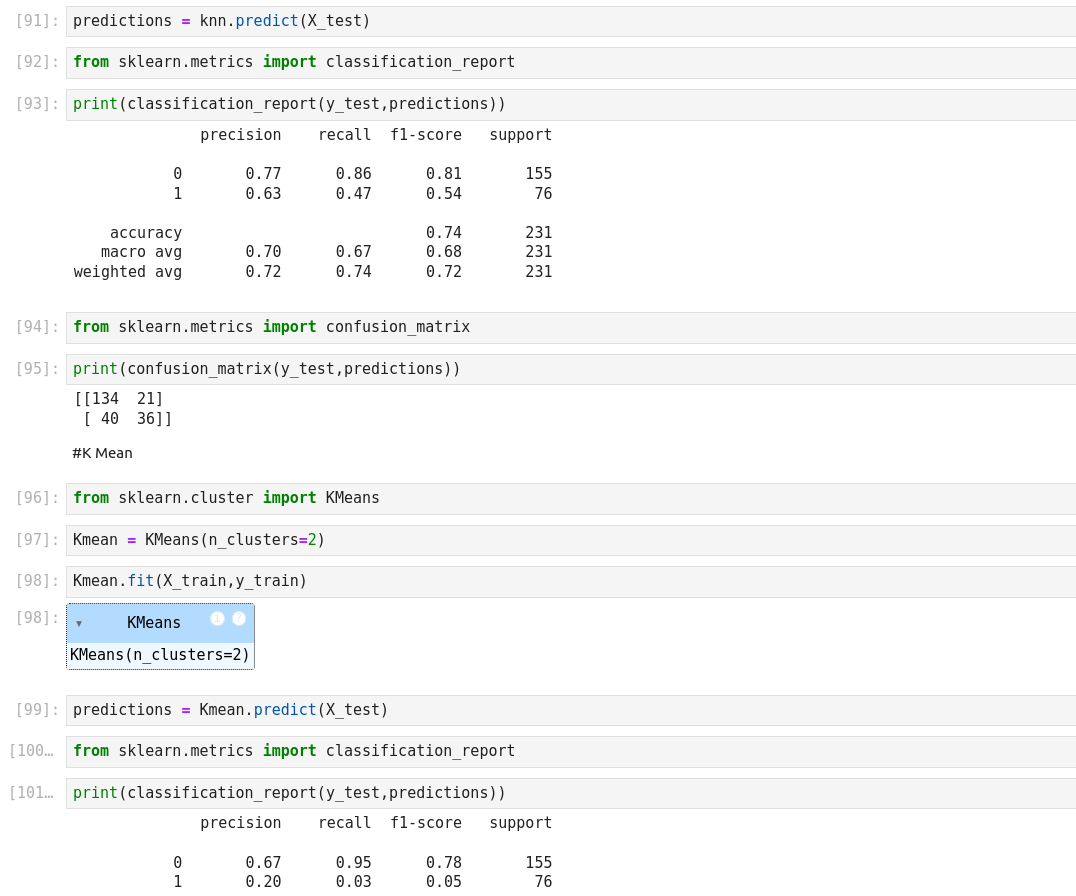Click the KMeans(n_clusters=2) parameter text

160,655
